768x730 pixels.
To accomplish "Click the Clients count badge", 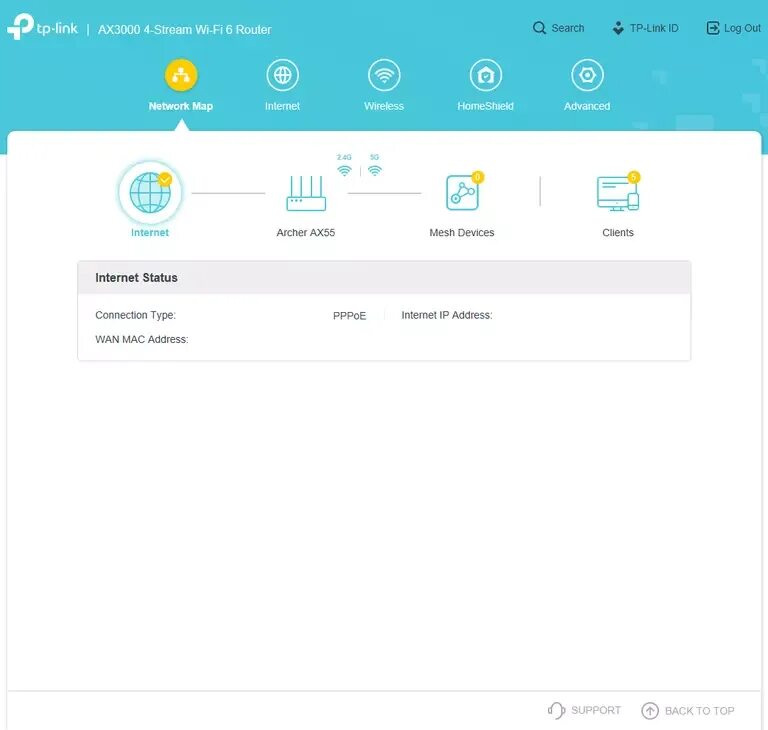I will point(634,177).
